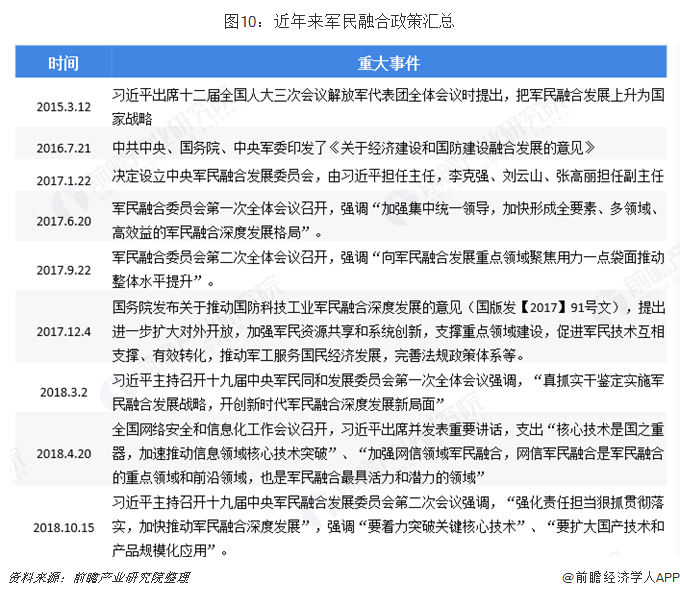Click the 全国网络安全和信息化工作会议 event text
Image resolution: width=680 pixels, height=596 pixels.
[x=388, y=453]
